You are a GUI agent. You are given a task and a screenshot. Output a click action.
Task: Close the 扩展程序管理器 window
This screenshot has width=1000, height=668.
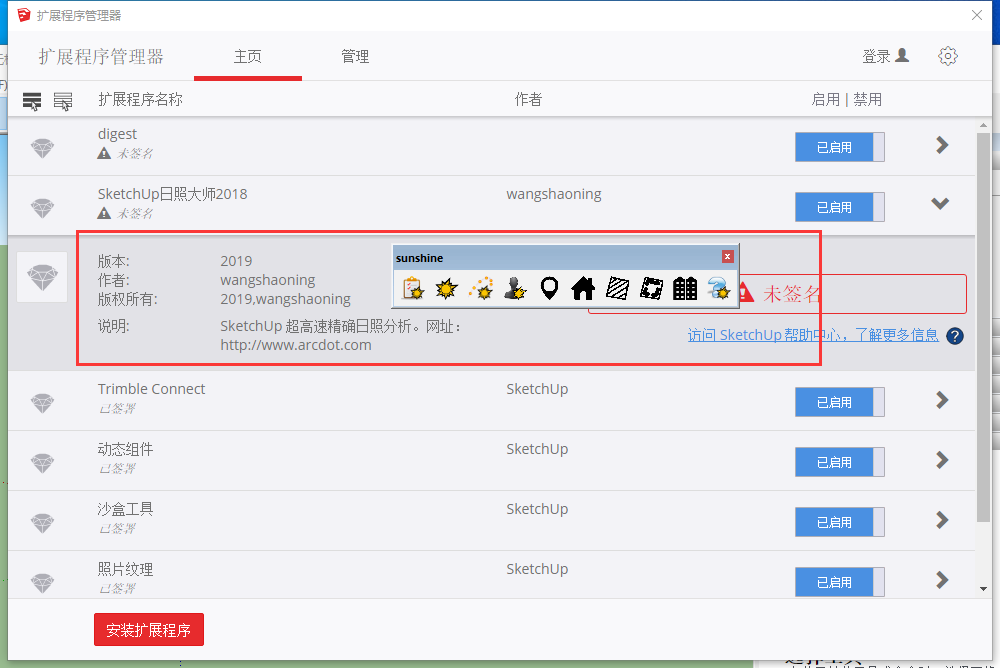[976, 15]
